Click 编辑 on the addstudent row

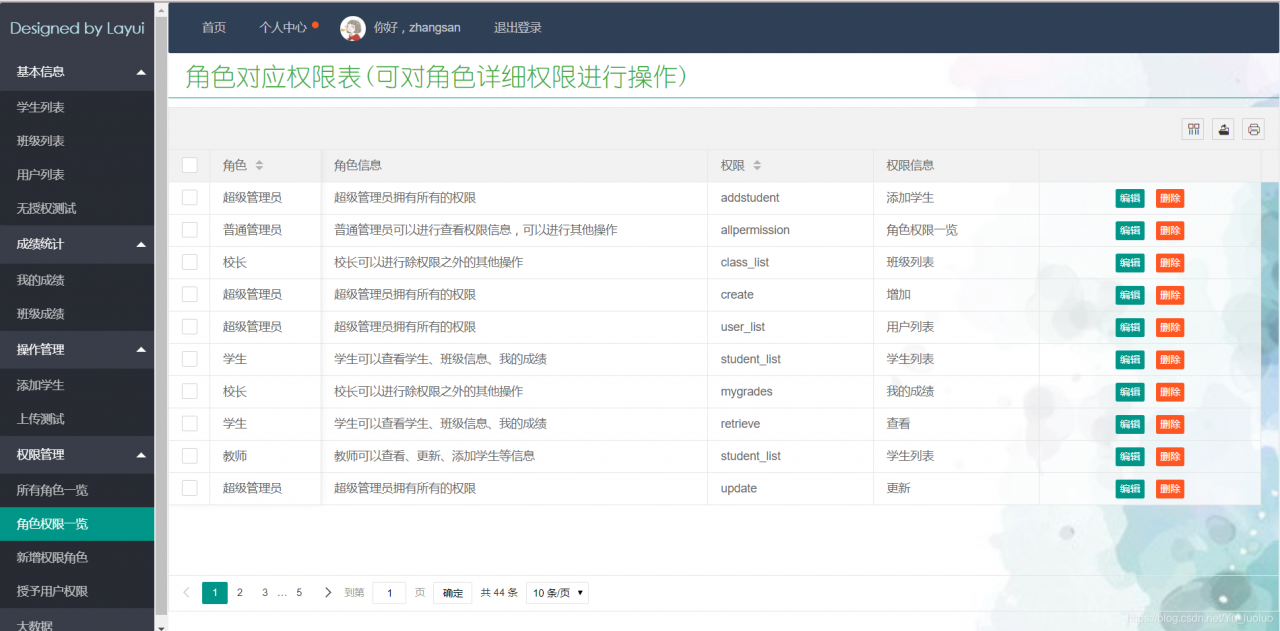tap(1129, 197)
